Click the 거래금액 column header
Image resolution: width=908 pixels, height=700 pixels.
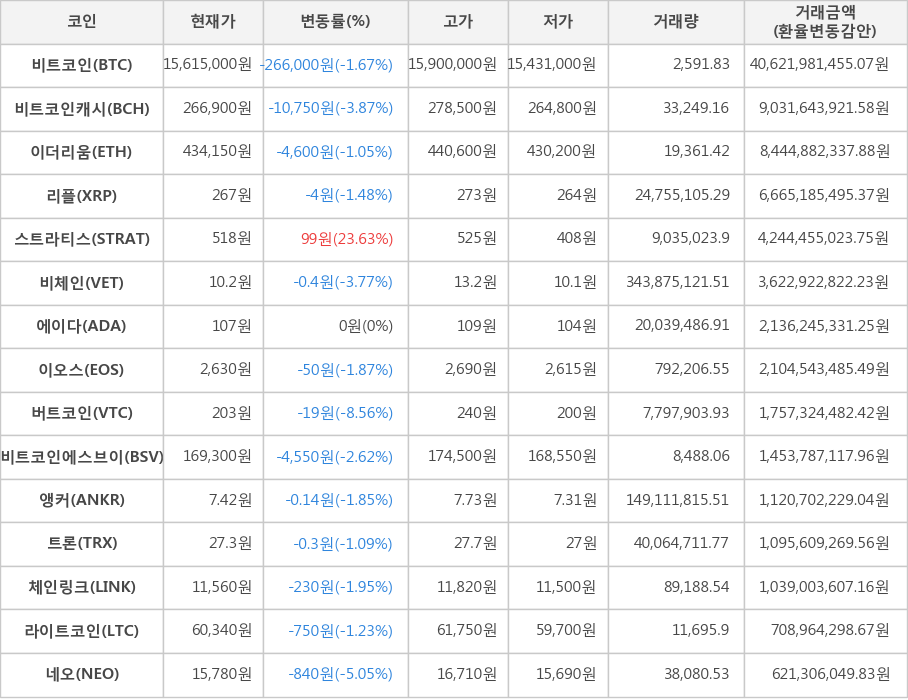coord(825,21)
